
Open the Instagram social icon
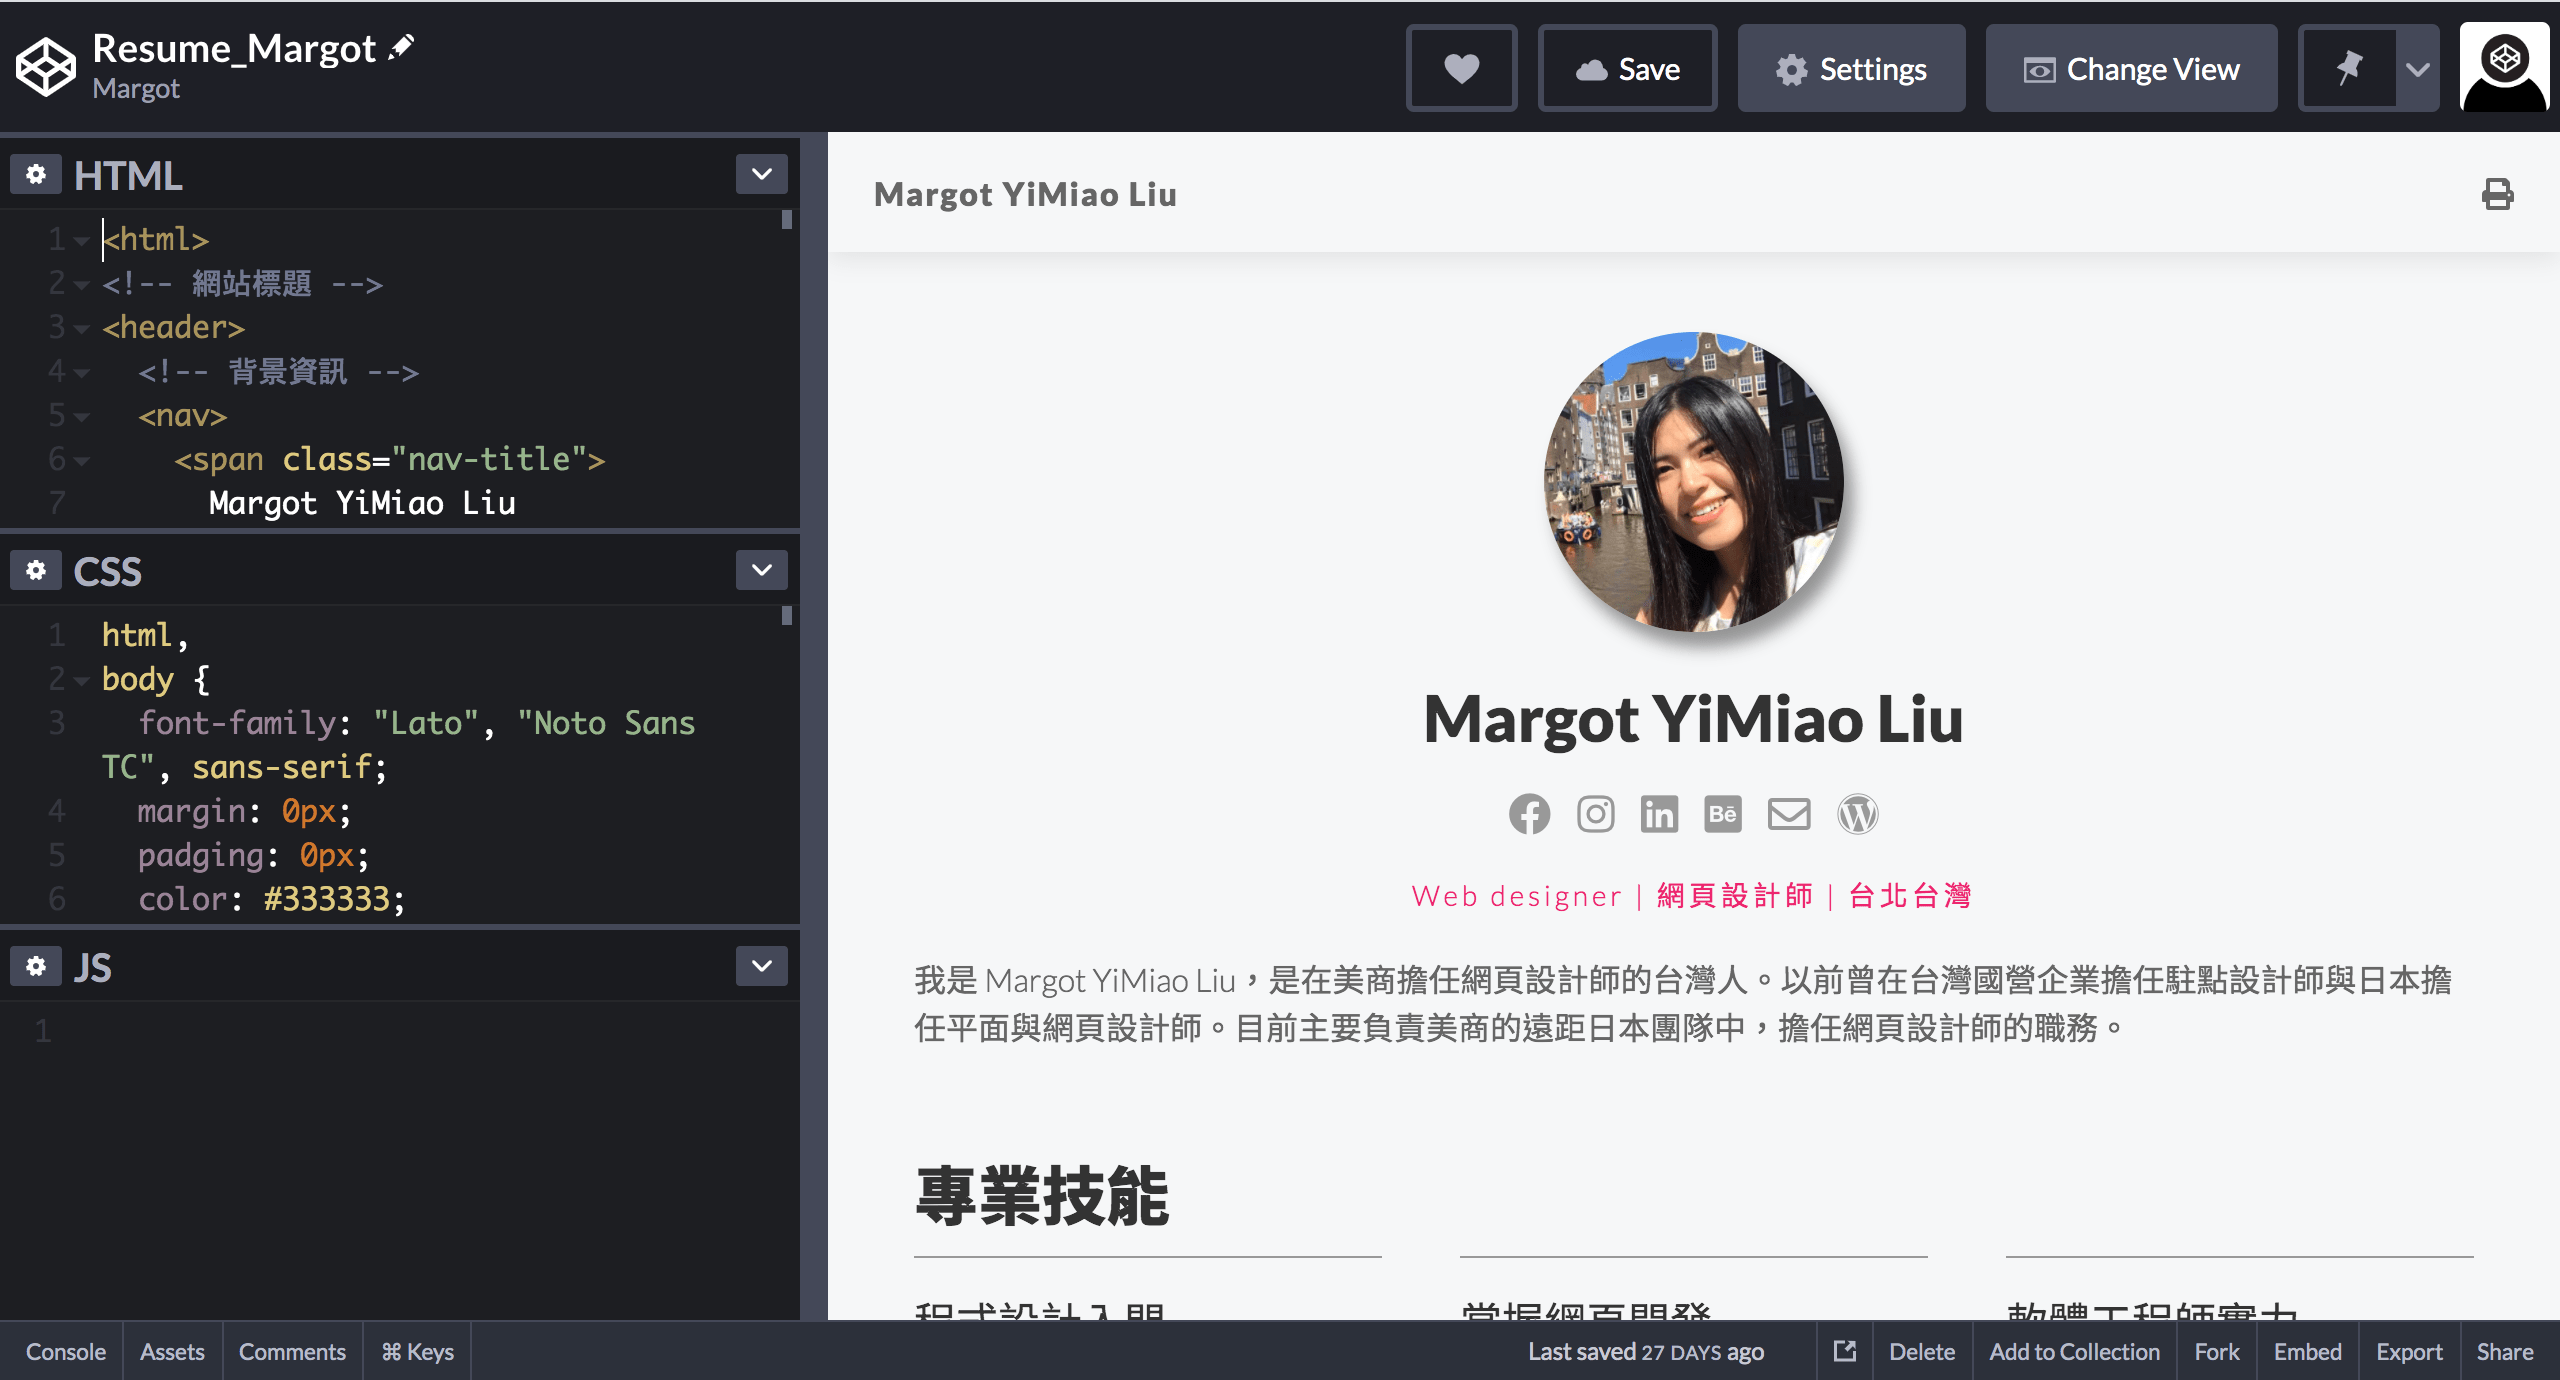[x=1595, y=814]
